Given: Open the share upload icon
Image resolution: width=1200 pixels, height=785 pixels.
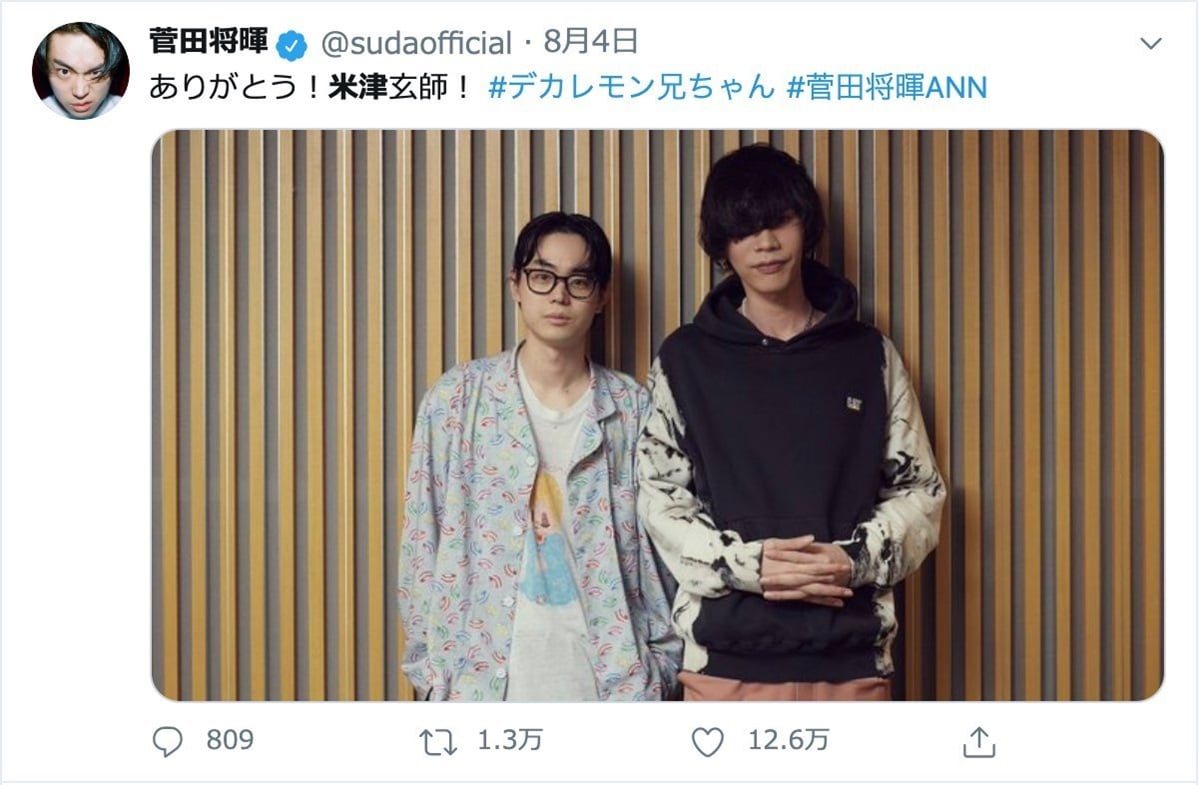Looking at the screenshot, I should [979, 741].
